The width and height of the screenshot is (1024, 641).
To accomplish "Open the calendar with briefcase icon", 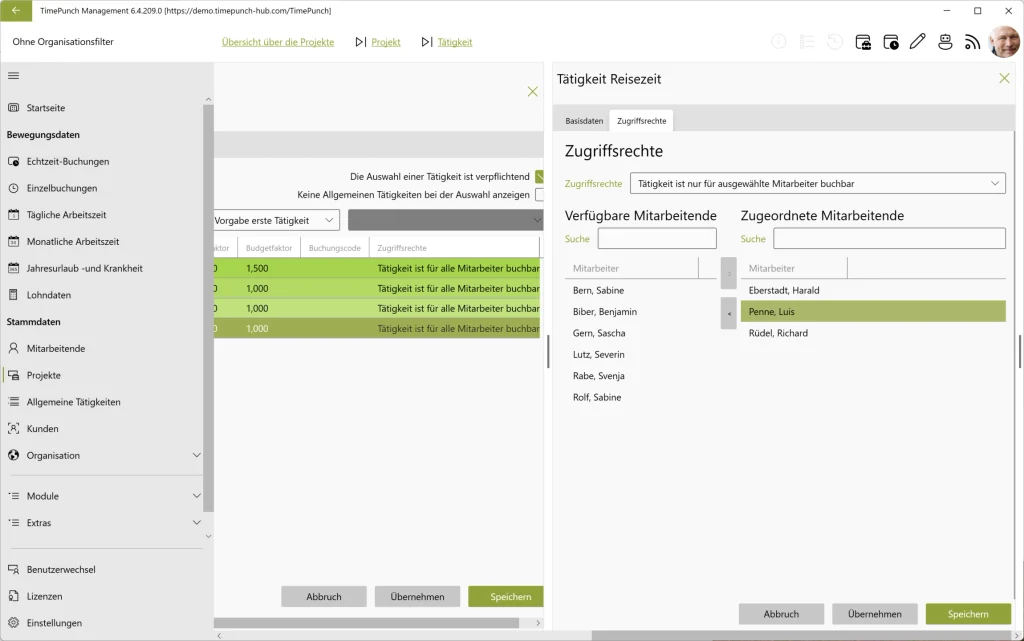I will 863,42.
